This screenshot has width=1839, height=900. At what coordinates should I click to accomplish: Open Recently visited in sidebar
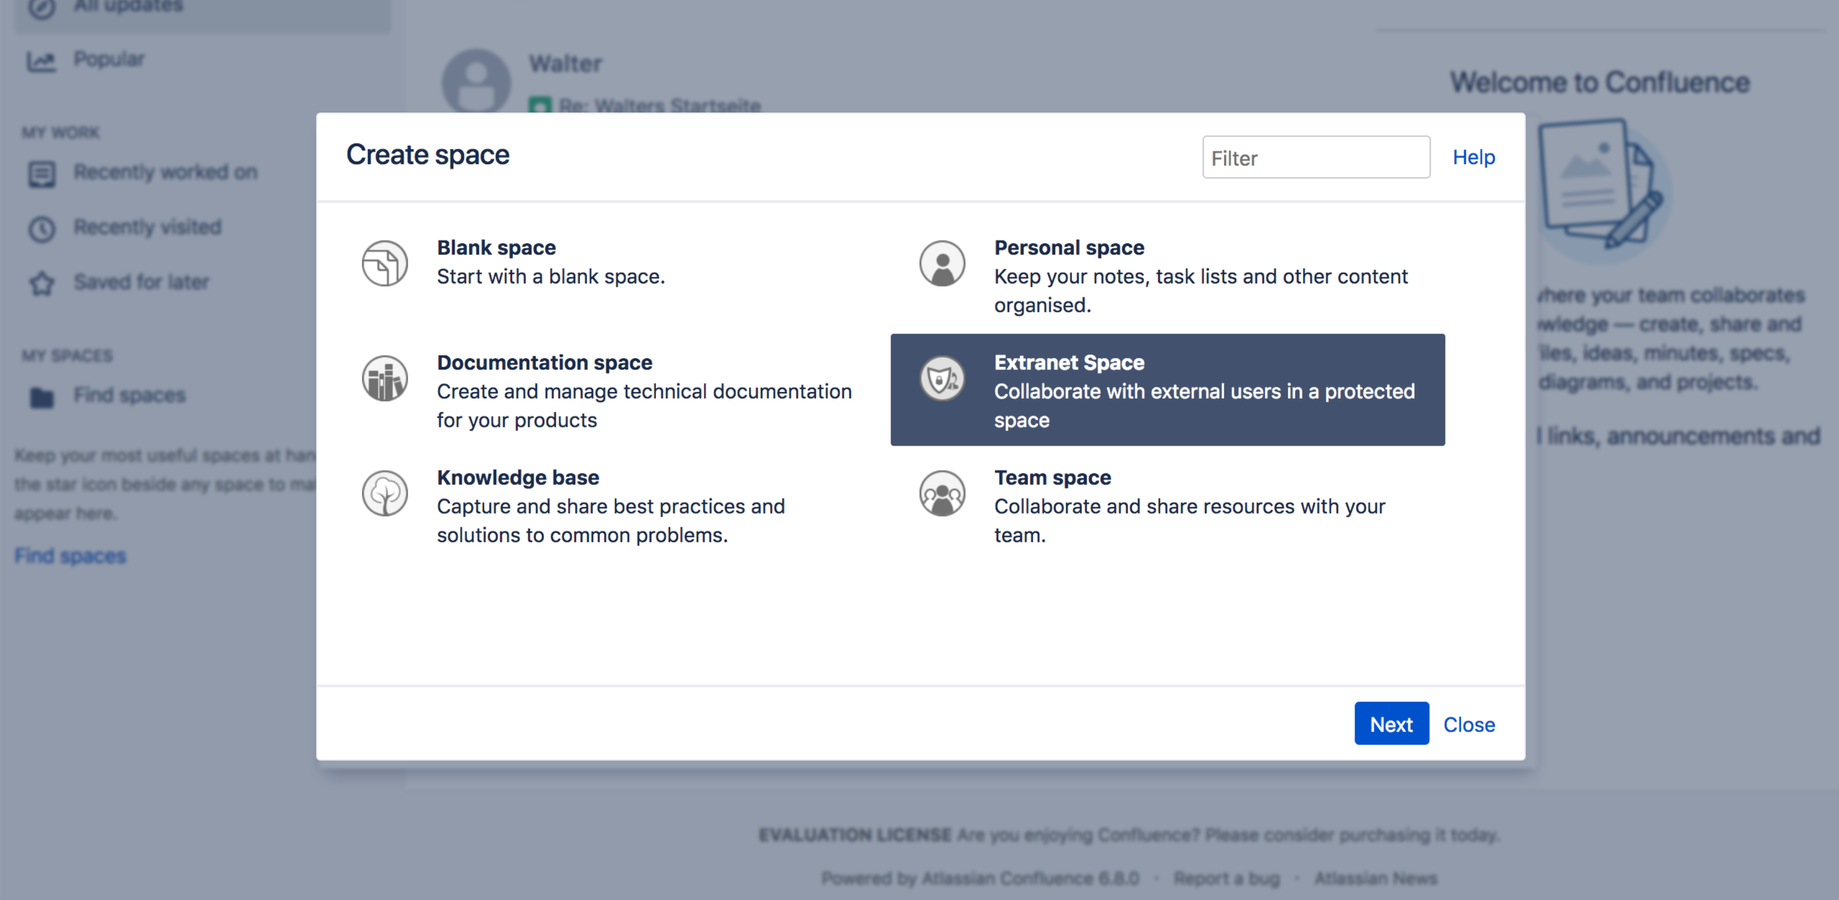147,227
